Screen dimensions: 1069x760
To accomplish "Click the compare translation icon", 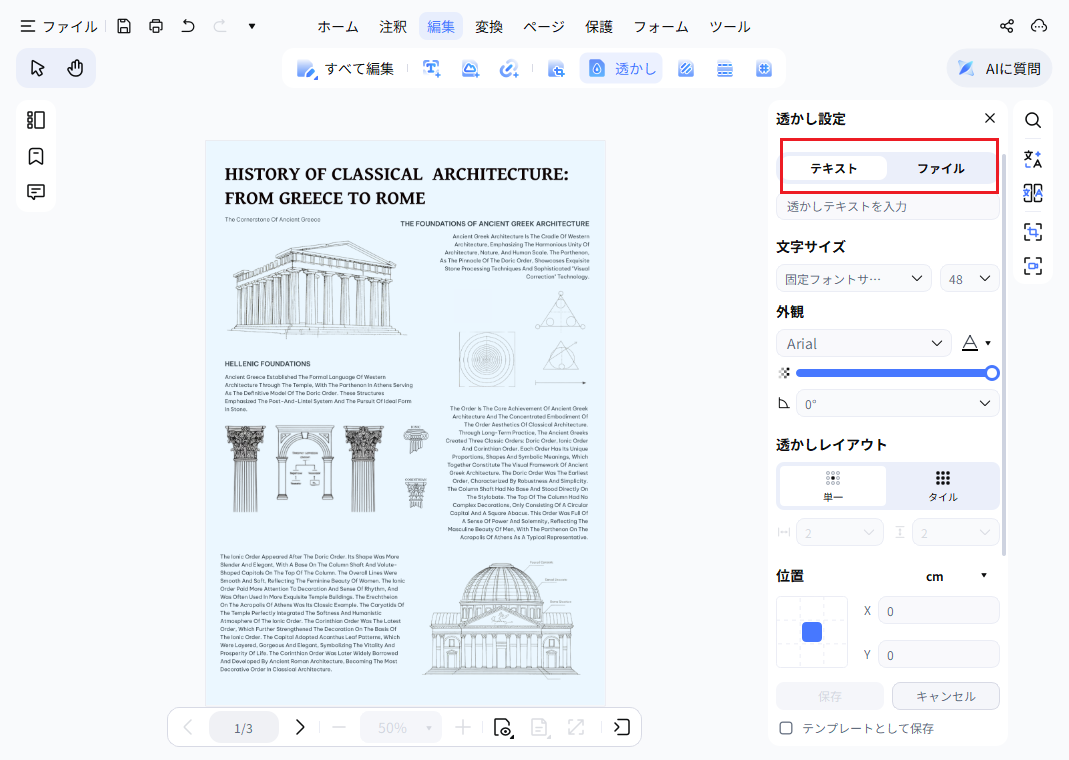I will click(1033, 194).
